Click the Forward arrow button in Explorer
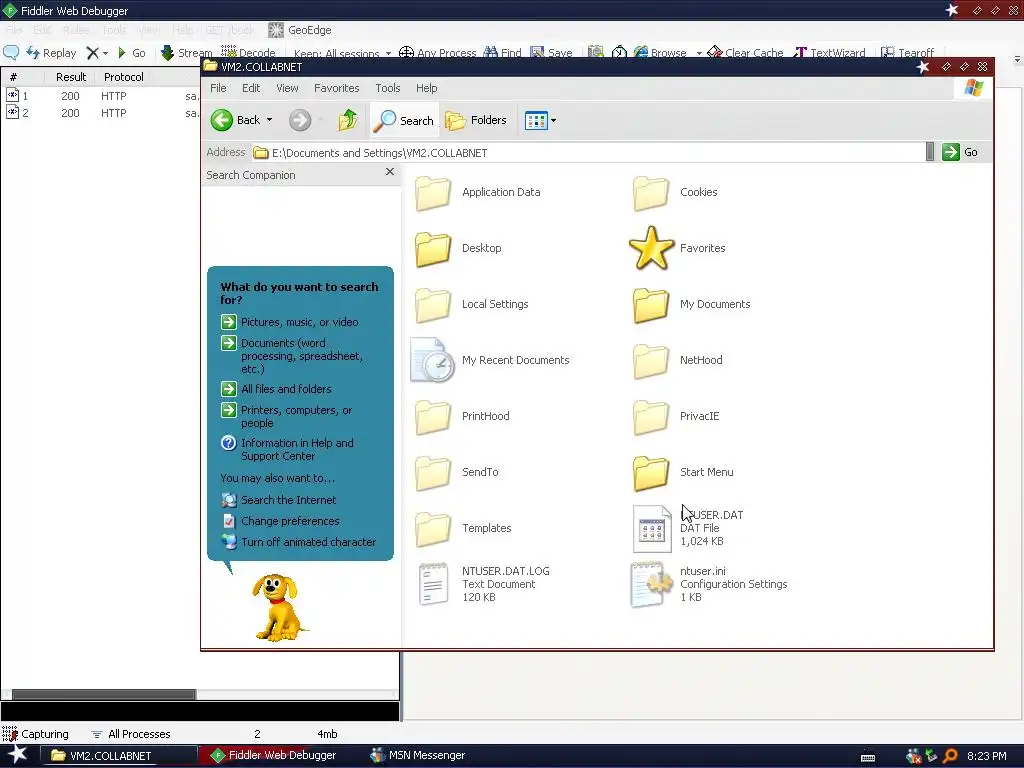1024x768 pixels. point(300,120)
